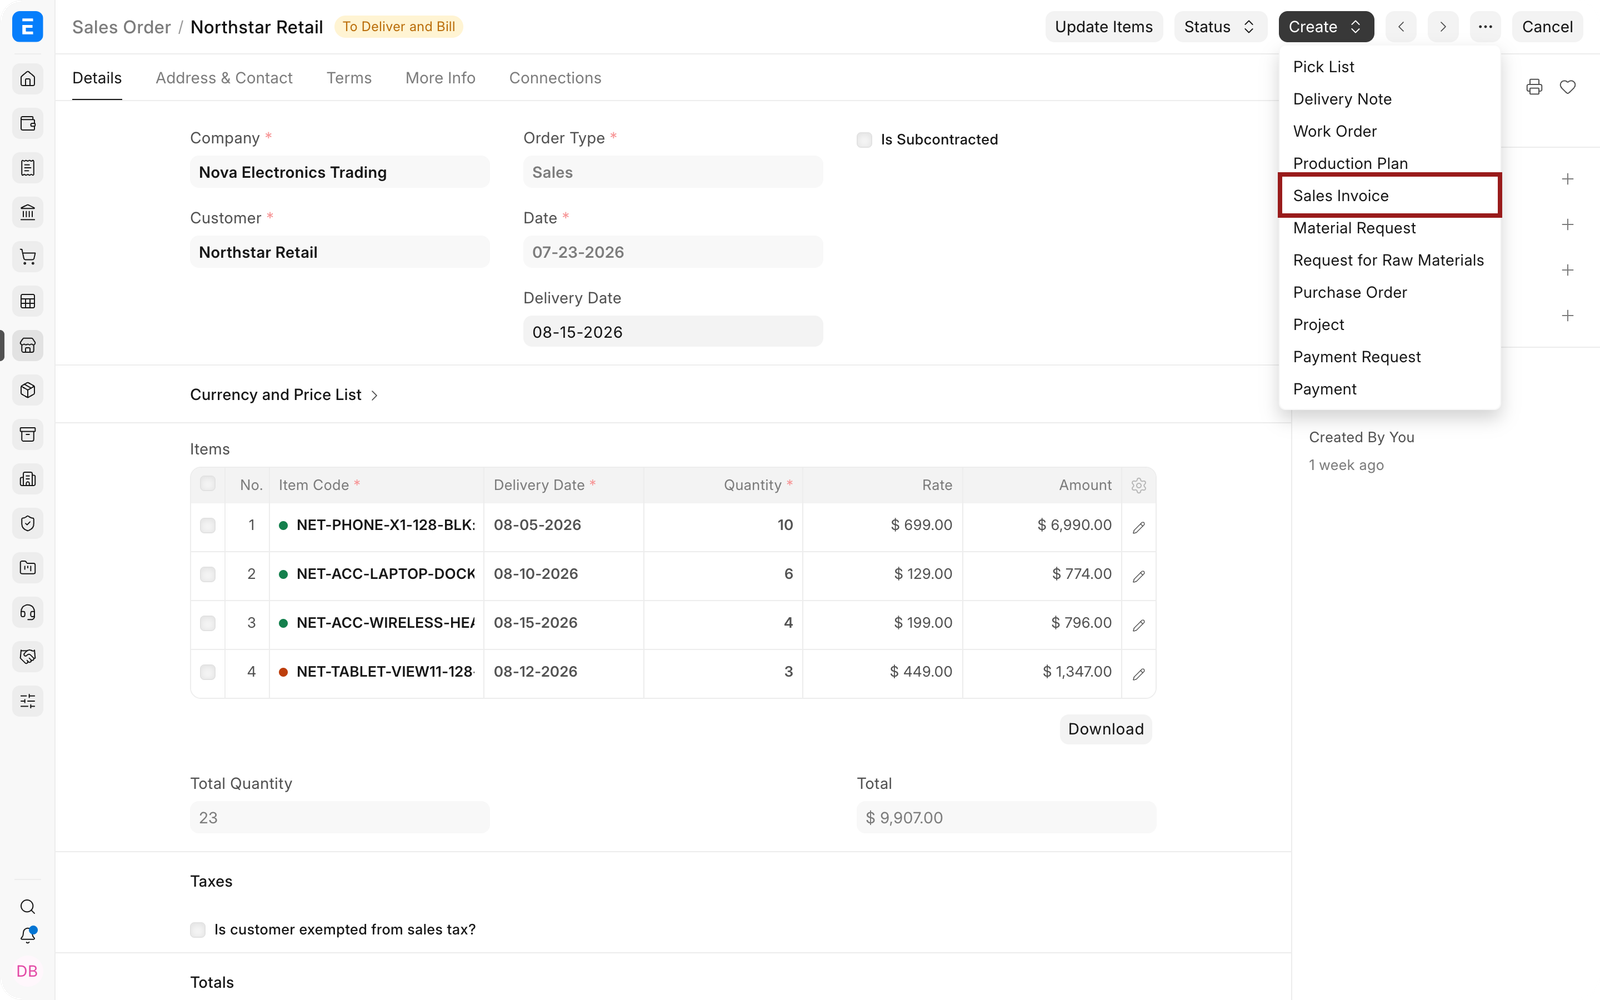
Task: Click Cancel button
Action: (x=1547, y=27)
